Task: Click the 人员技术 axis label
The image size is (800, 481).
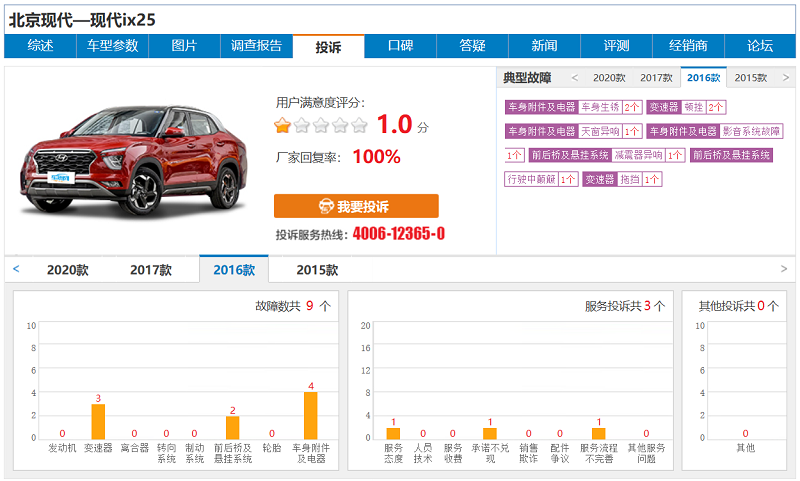Action: coord(423,453)
